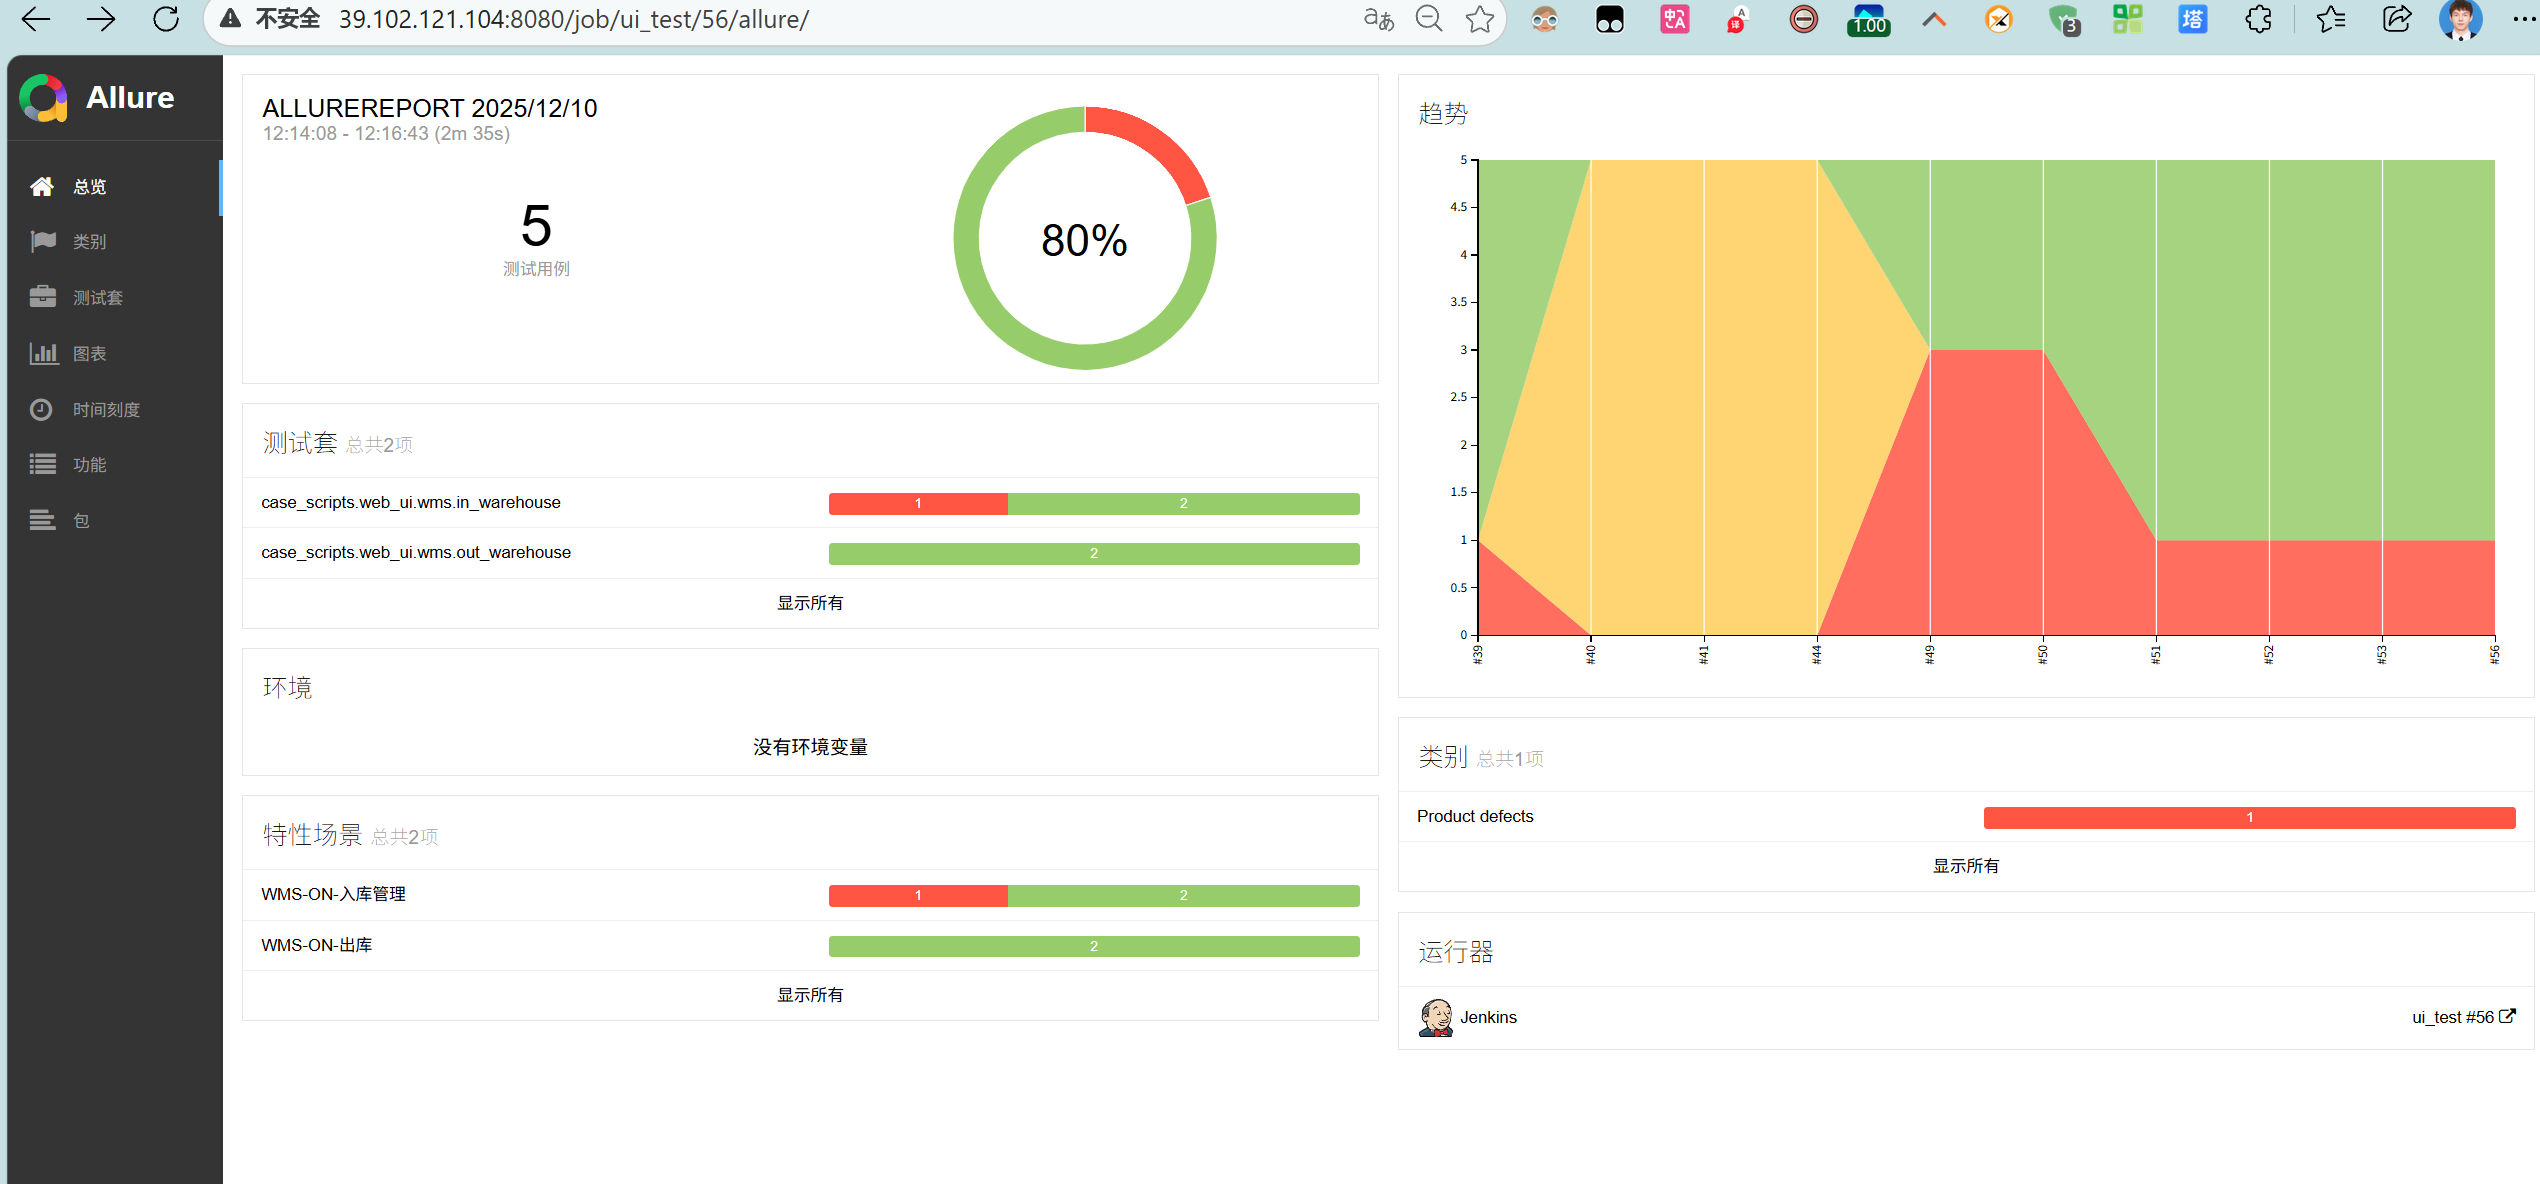Click the bookmark star in address bar
This screenshot has width=2540, height=1184.
tap(1480, 19)
